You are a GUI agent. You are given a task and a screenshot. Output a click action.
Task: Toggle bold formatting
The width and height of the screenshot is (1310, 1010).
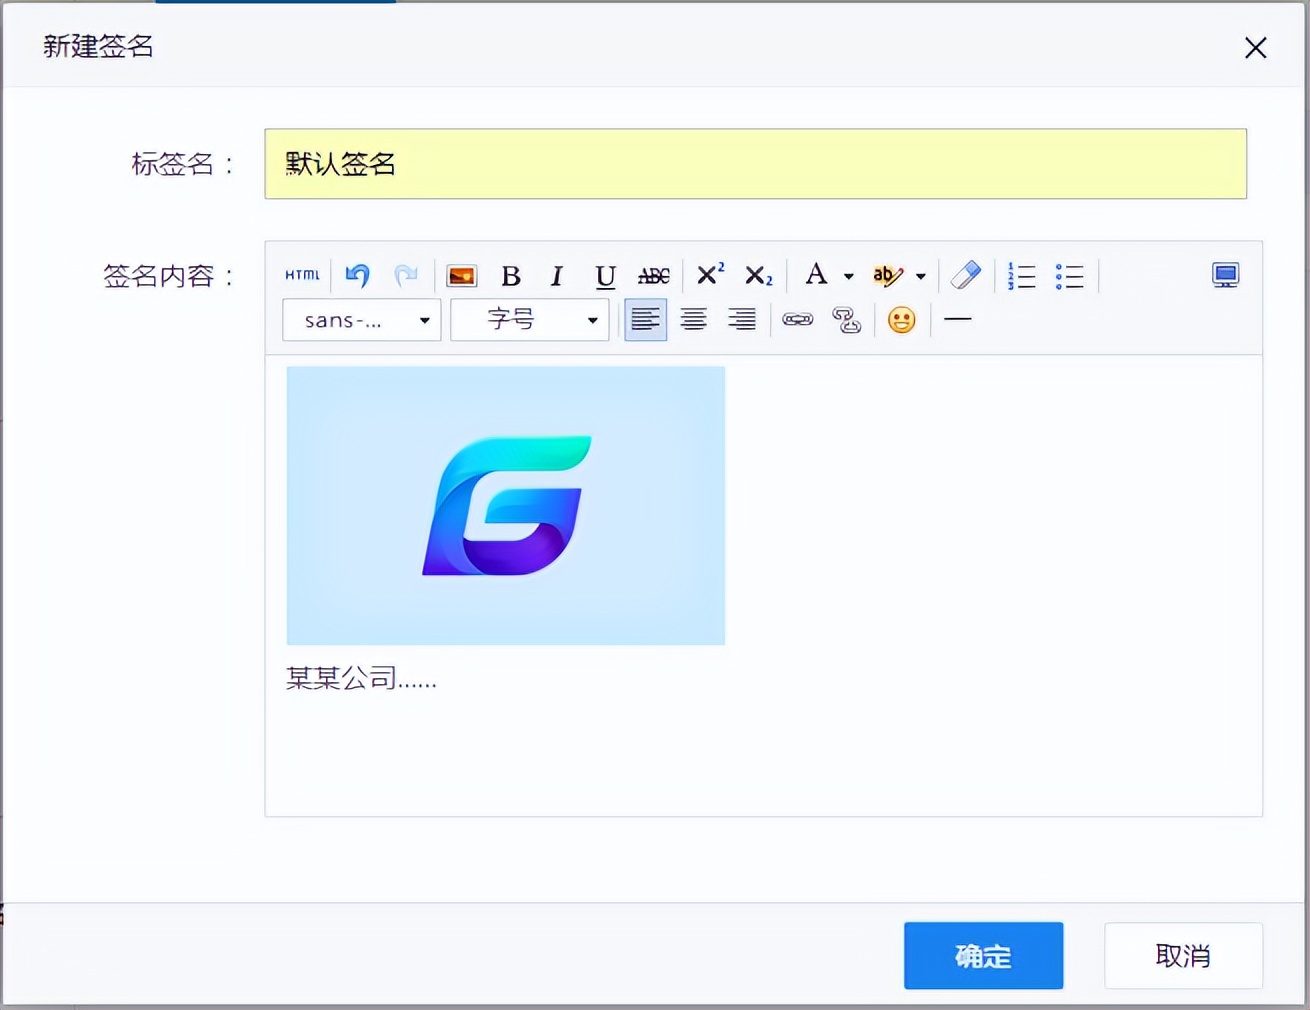tap(511, 276)
